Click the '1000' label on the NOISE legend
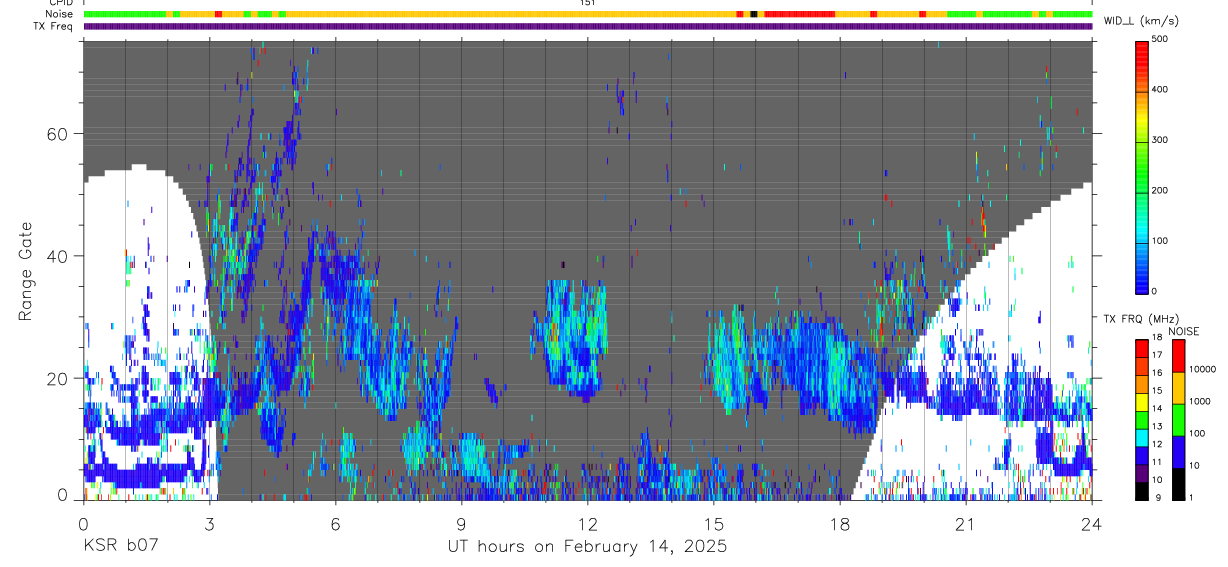The width and height of the screenshot is (1228, 567). click(x=1201, y=401)
